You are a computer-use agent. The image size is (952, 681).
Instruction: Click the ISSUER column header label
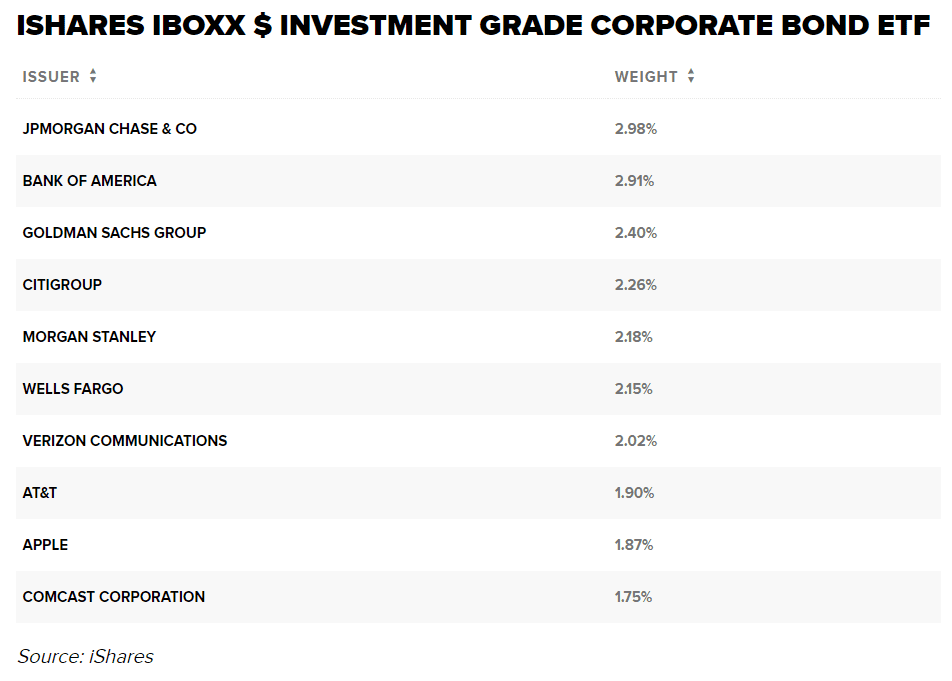click(x=51, y=77)
